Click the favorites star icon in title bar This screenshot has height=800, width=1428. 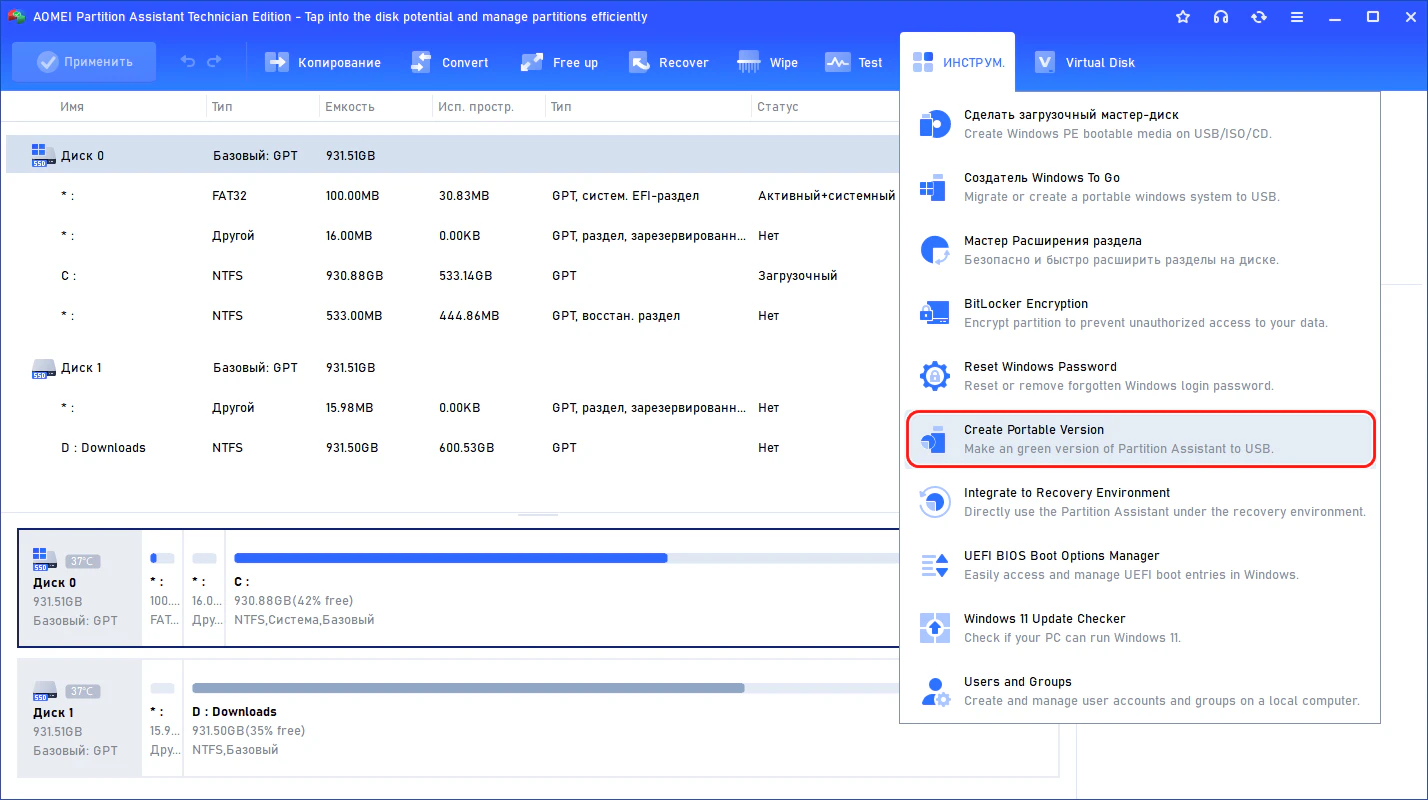pos(1183,17)
